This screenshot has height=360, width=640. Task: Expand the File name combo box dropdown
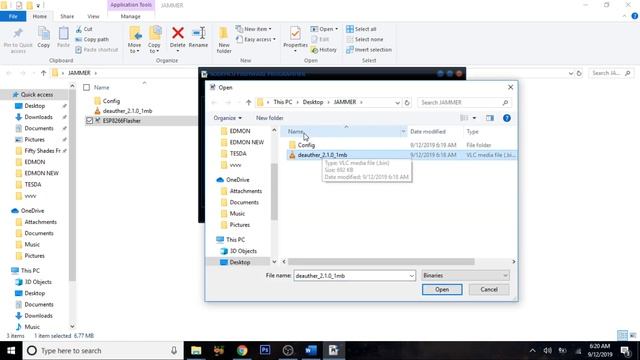411,276
